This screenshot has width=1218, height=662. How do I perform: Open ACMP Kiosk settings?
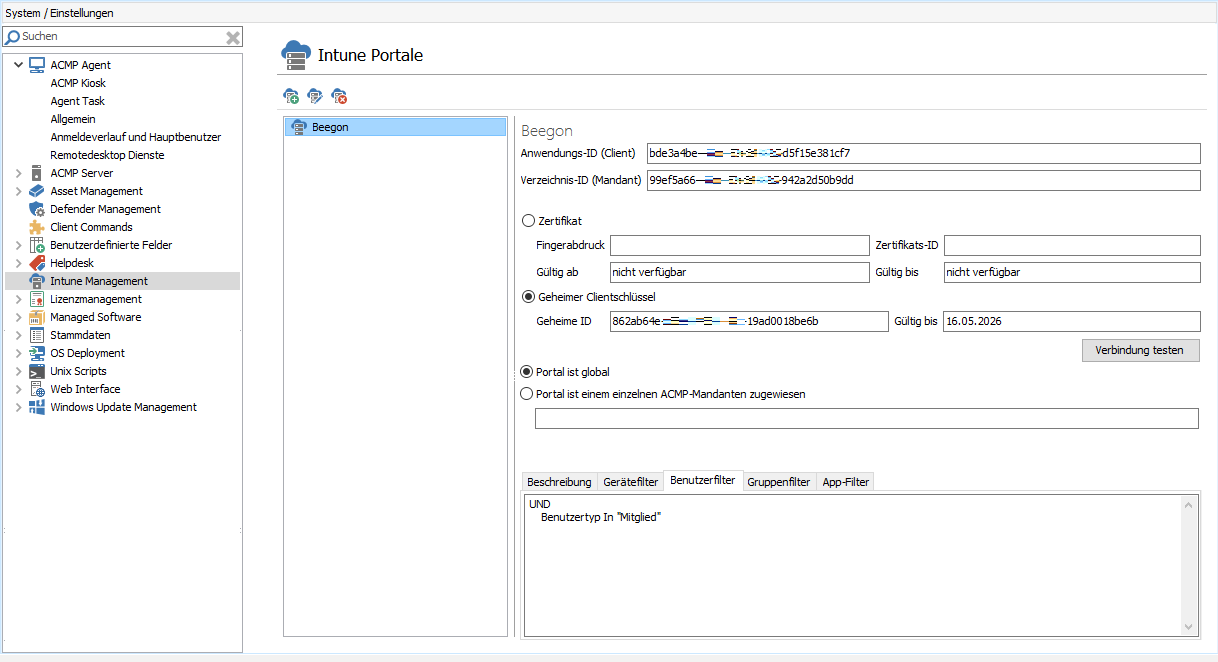pos(78,83)
